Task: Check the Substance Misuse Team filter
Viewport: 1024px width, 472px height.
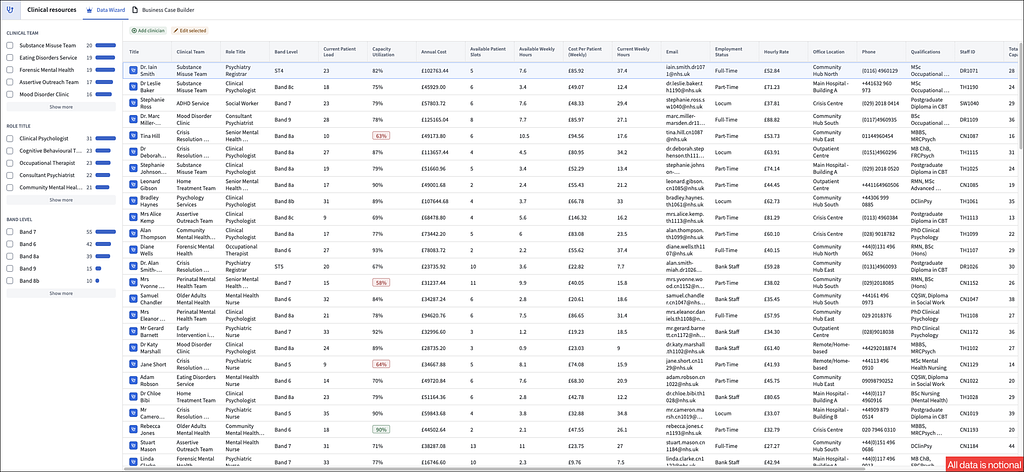Action: (x=10, y=46)
